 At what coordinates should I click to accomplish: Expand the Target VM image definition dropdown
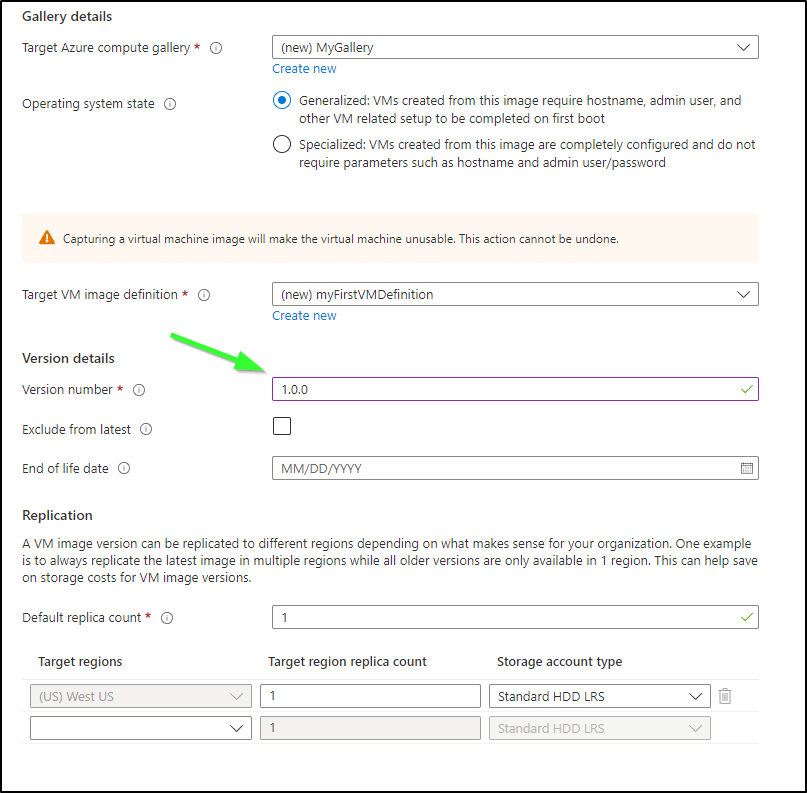click(515, 294)
